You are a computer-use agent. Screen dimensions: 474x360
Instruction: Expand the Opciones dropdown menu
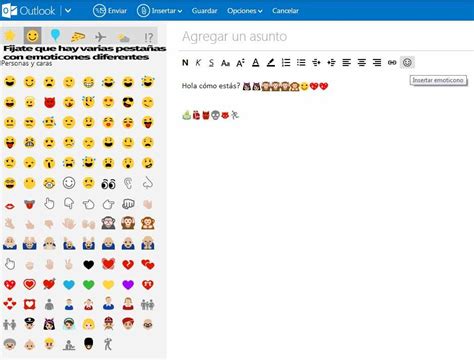[x=245, y=11]
